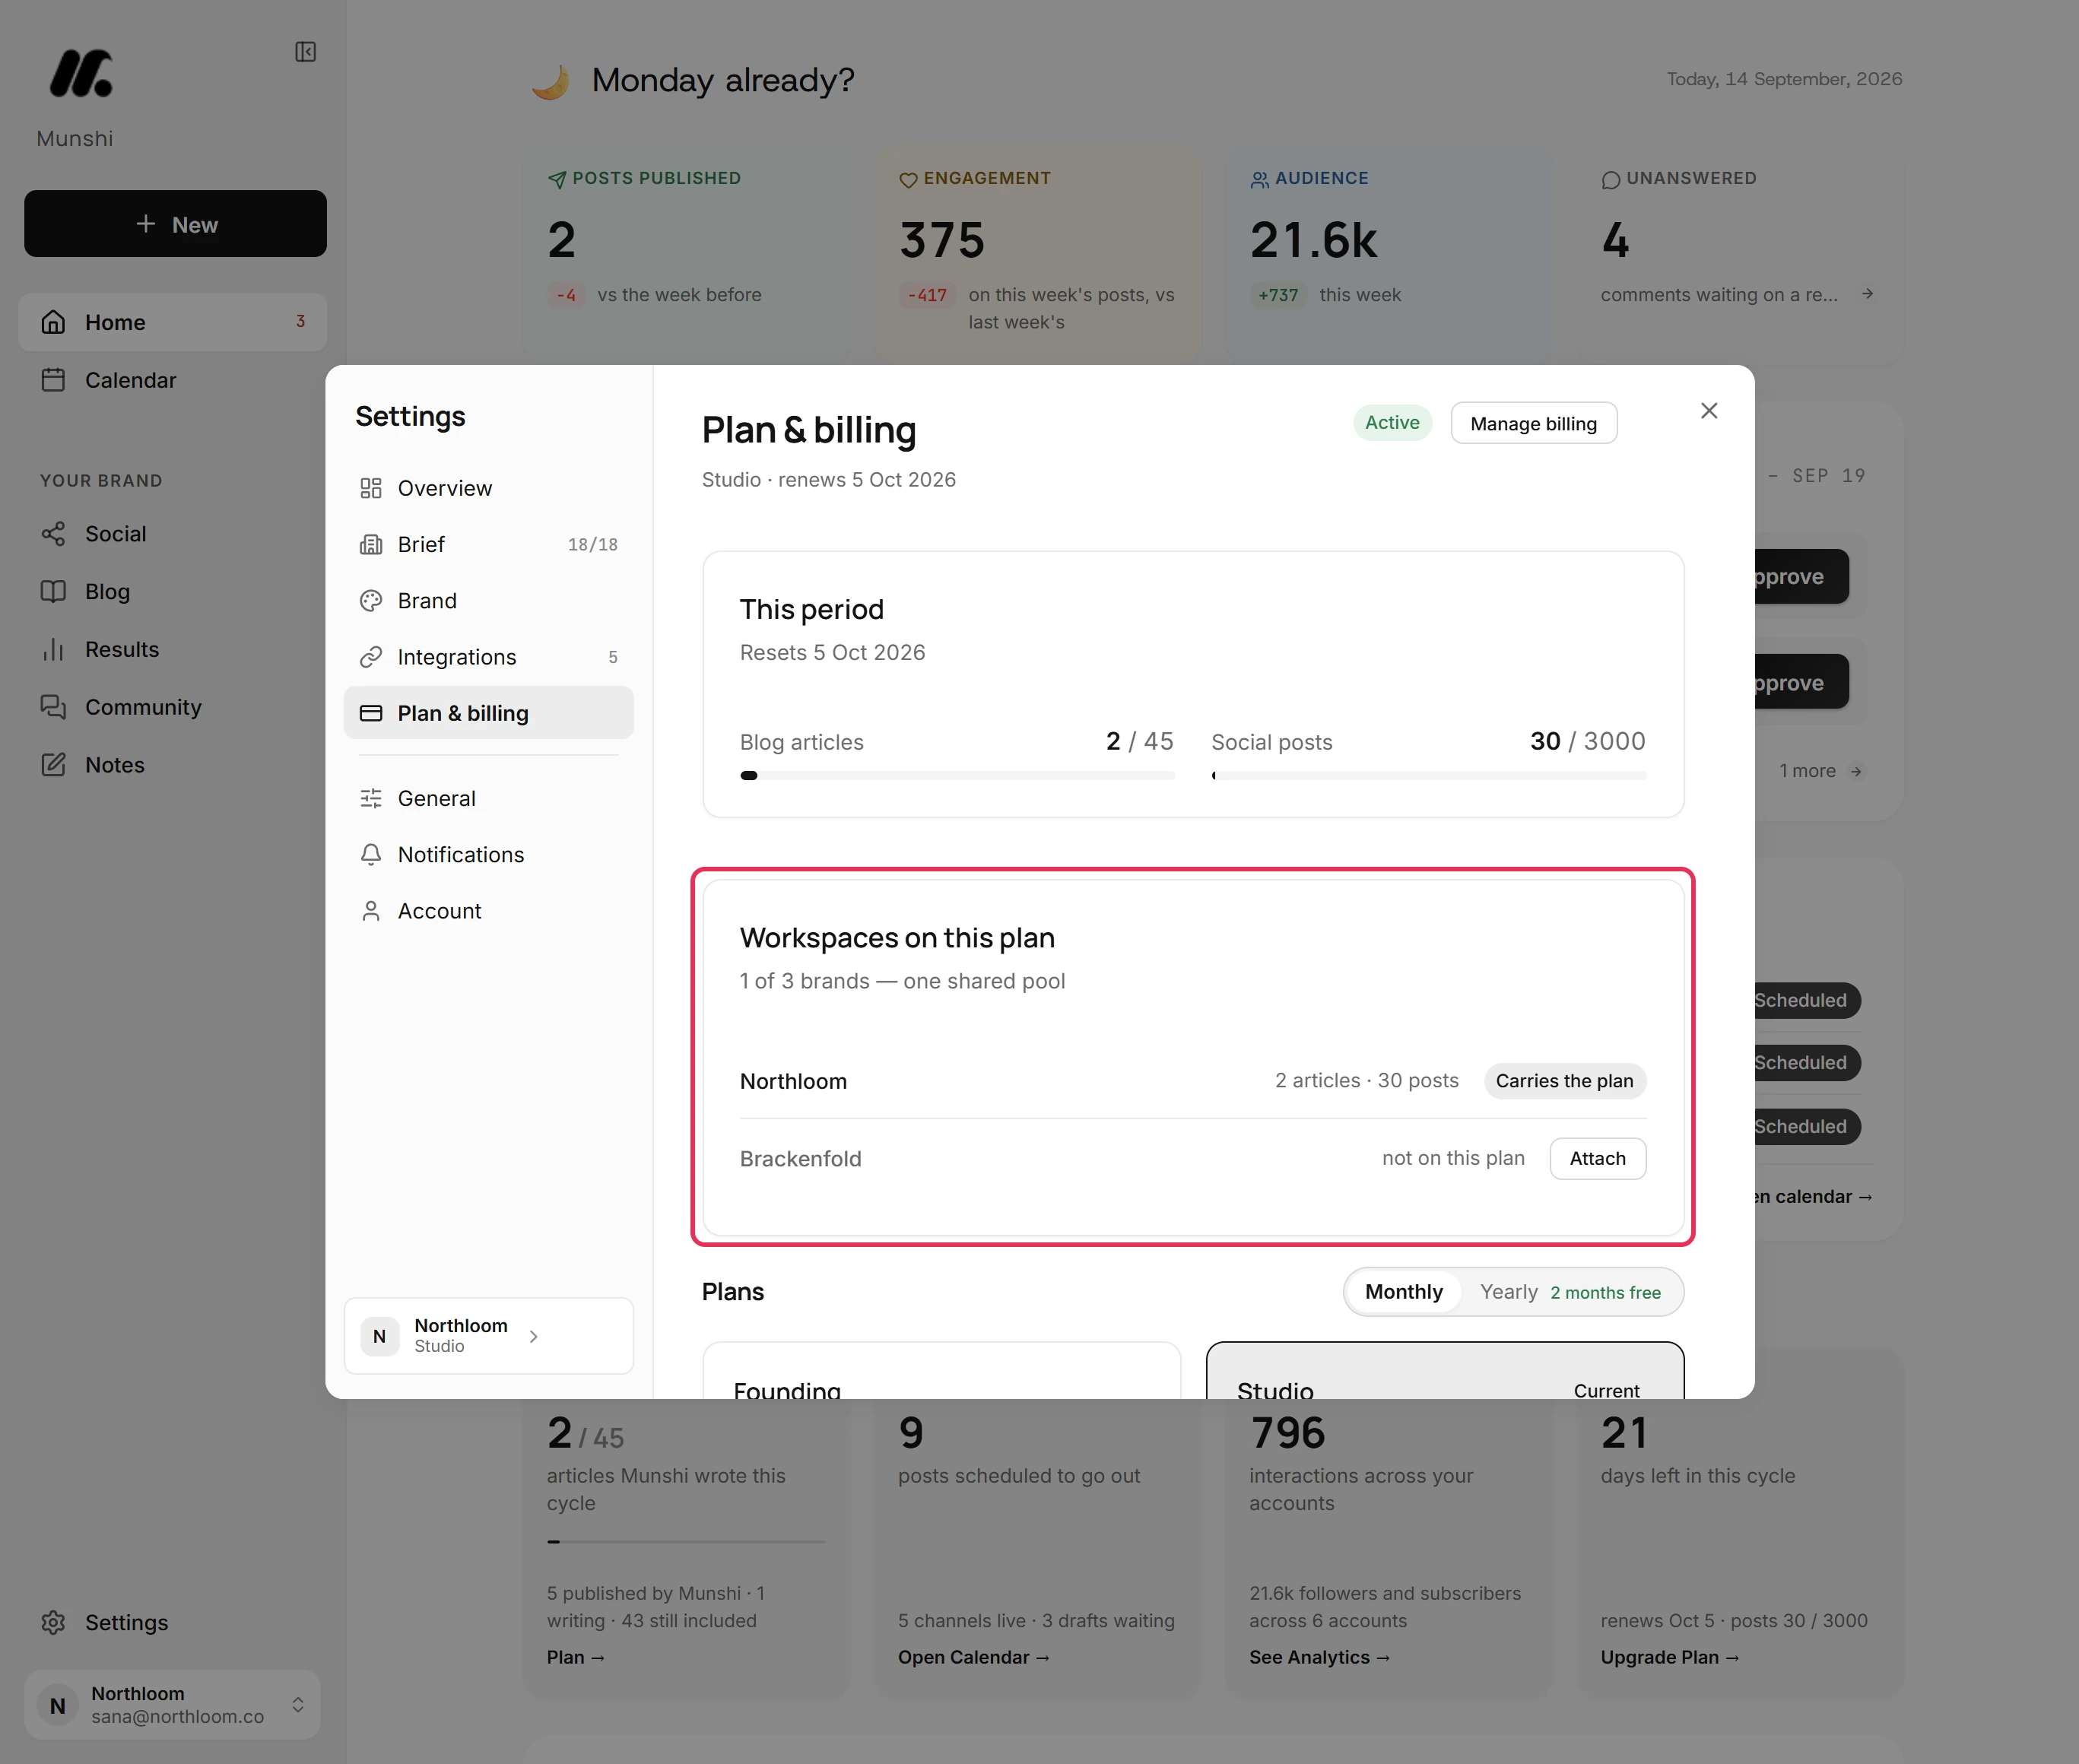Open the Northloom account switcher dropdown
The width and height of the screenshot is (2079, 1764).
pos(173,1704)
